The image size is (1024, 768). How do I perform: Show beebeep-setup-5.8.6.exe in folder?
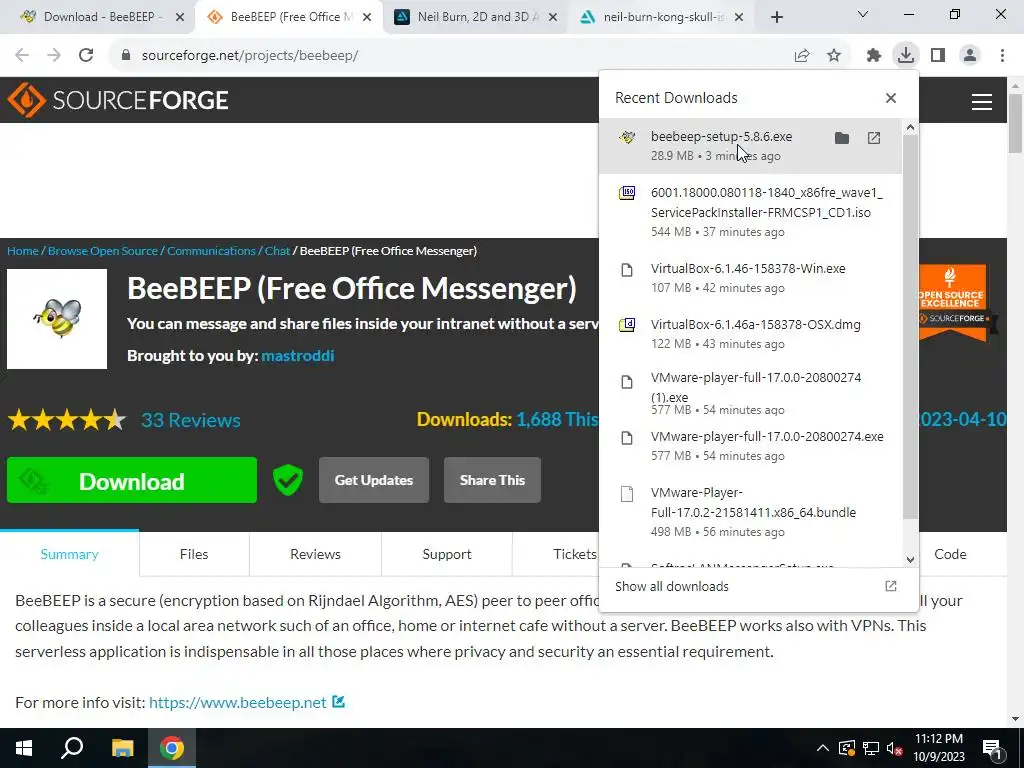(x=842, y=138)
